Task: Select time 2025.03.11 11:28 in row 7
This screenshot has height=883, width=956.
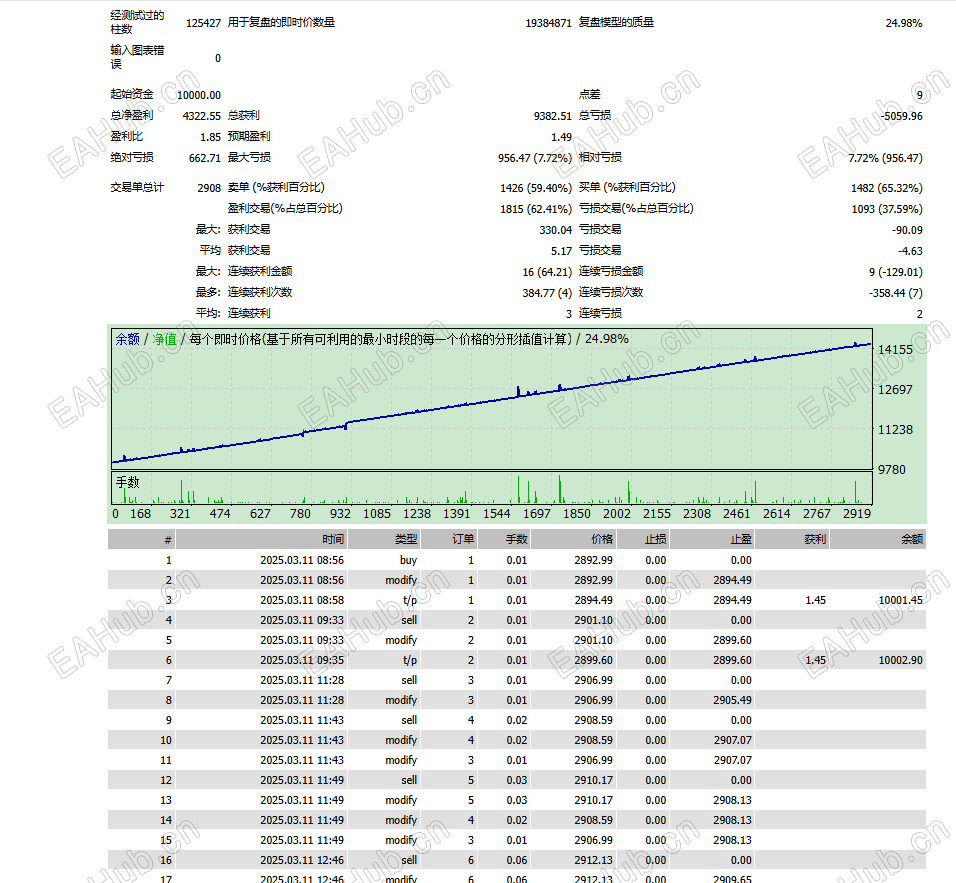Action: coord(302,680)
